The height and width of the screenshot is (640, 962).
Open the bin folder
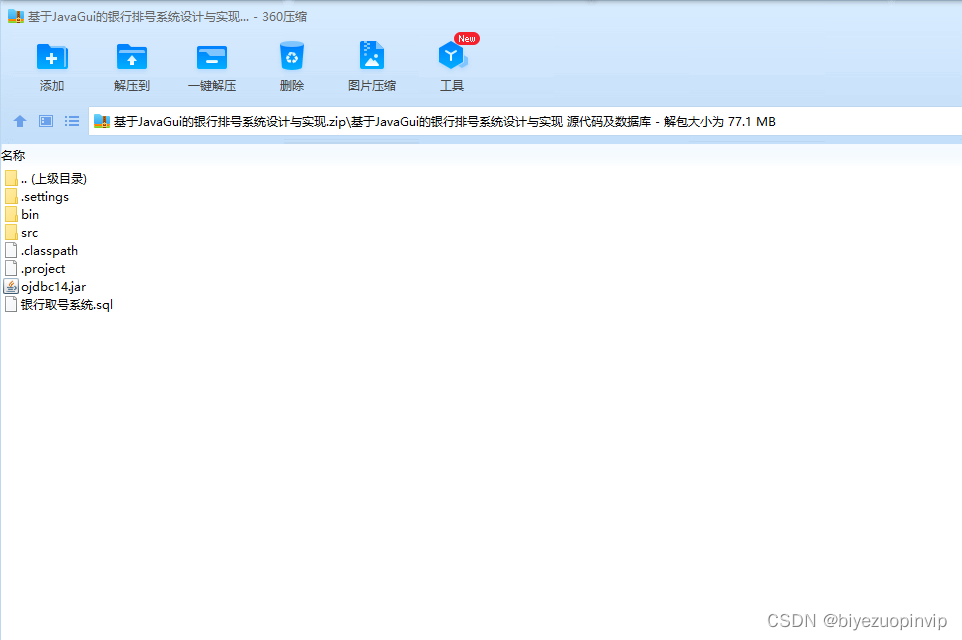(x=30, y=214)
